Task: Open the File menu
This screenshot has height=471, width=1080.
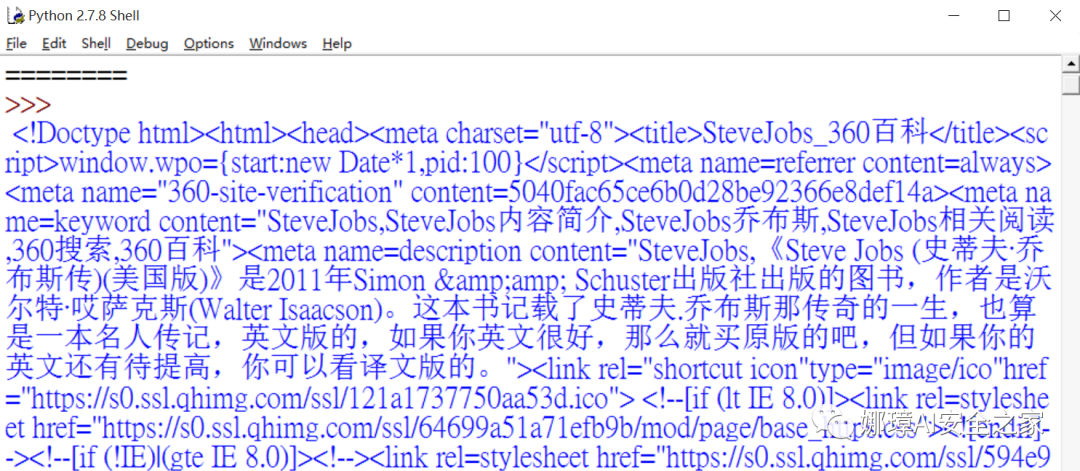Action: tap(16, 43)
